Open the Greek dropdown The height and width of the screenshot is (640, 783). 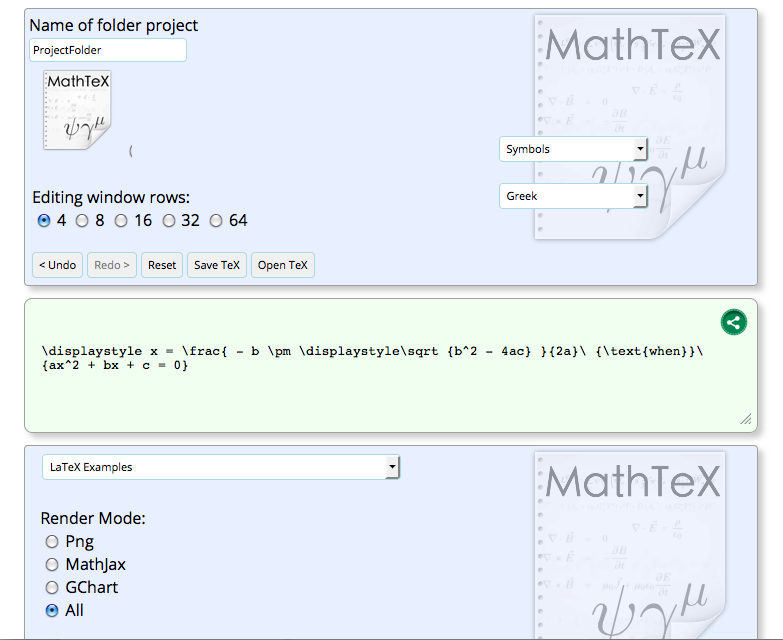(573, 196)
